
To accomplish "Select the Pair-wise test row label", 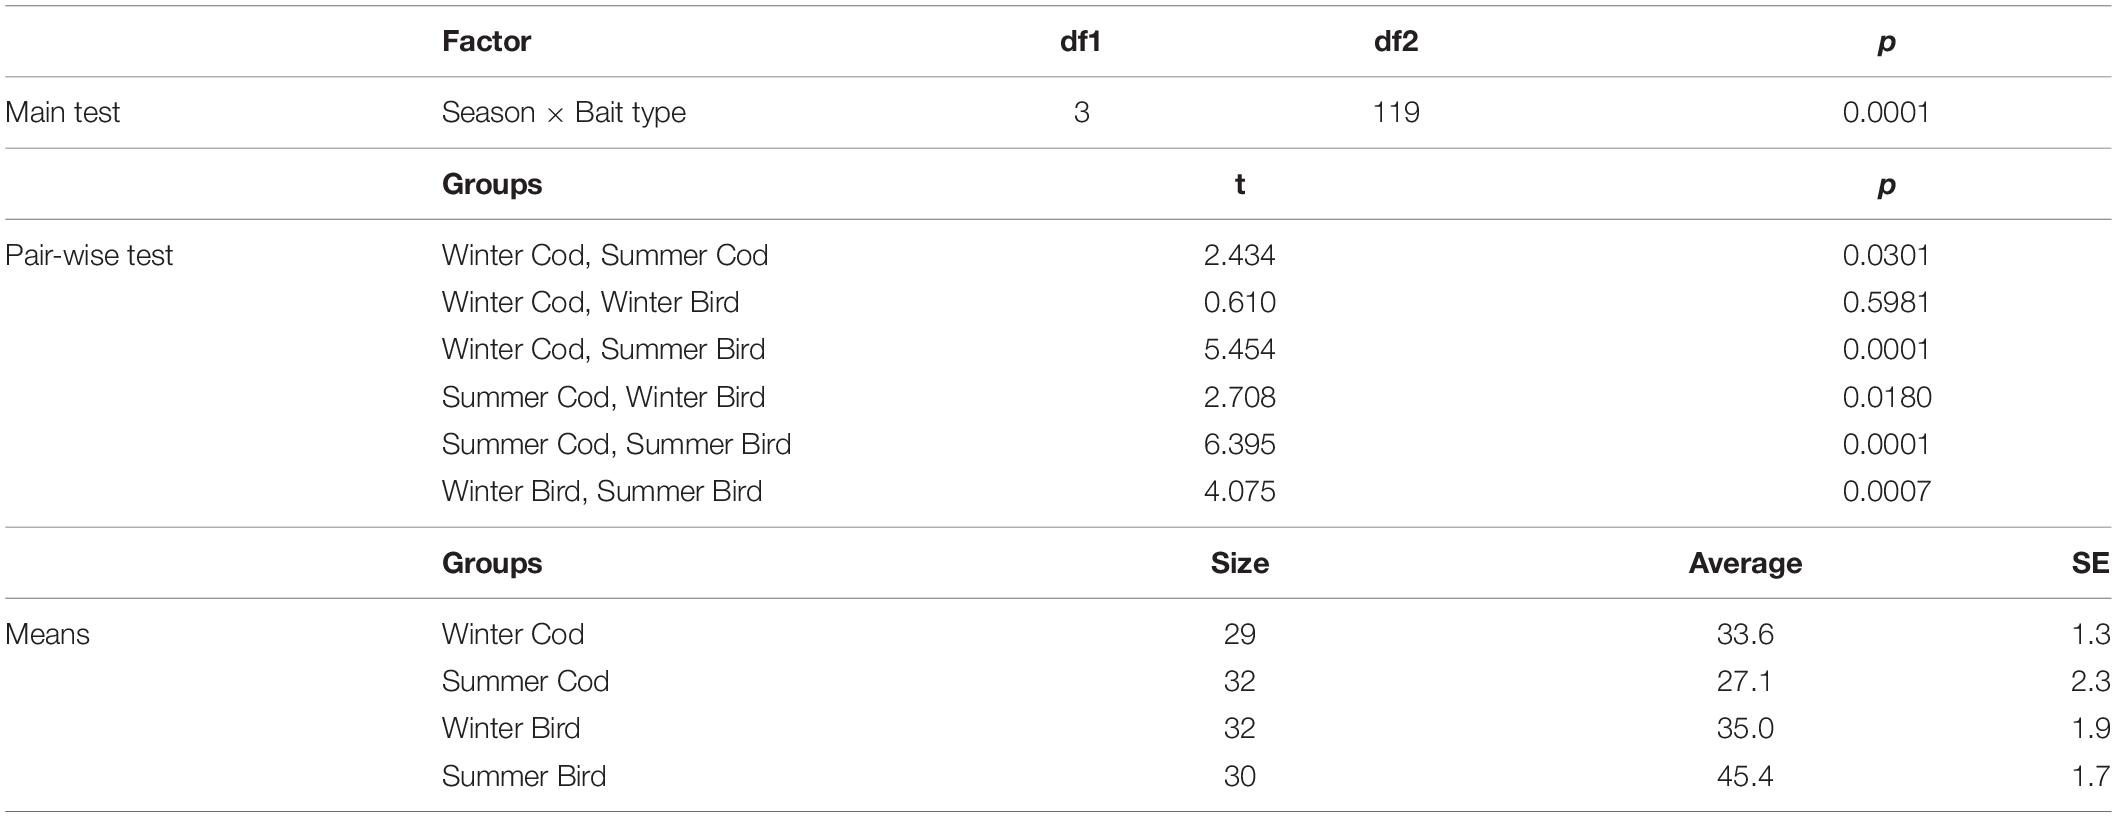I will 89,255.
